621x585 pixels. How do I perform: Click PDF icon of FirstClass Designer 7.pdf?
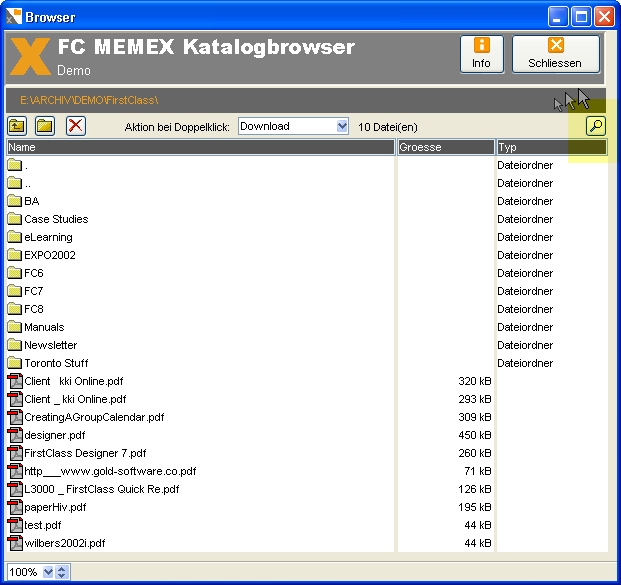click(15, 453)
